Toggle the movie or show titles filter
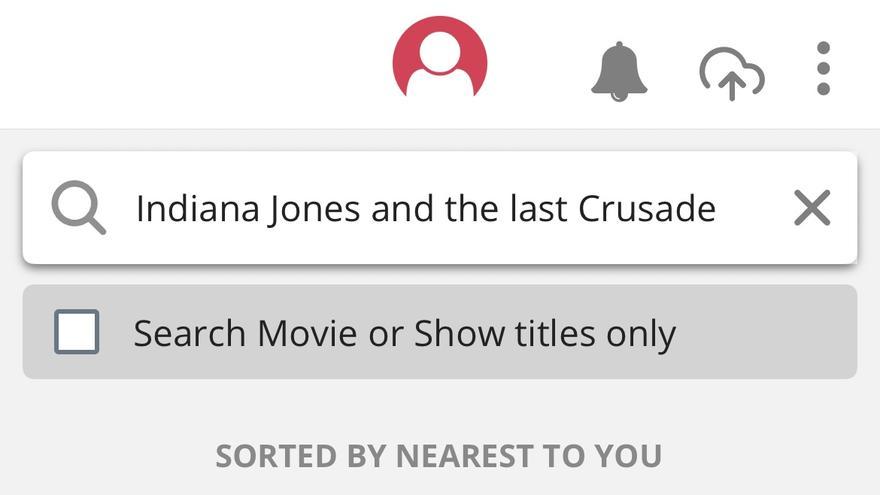Image resolution: width=880 pixels, height=495 pixels. coord(77,332)
